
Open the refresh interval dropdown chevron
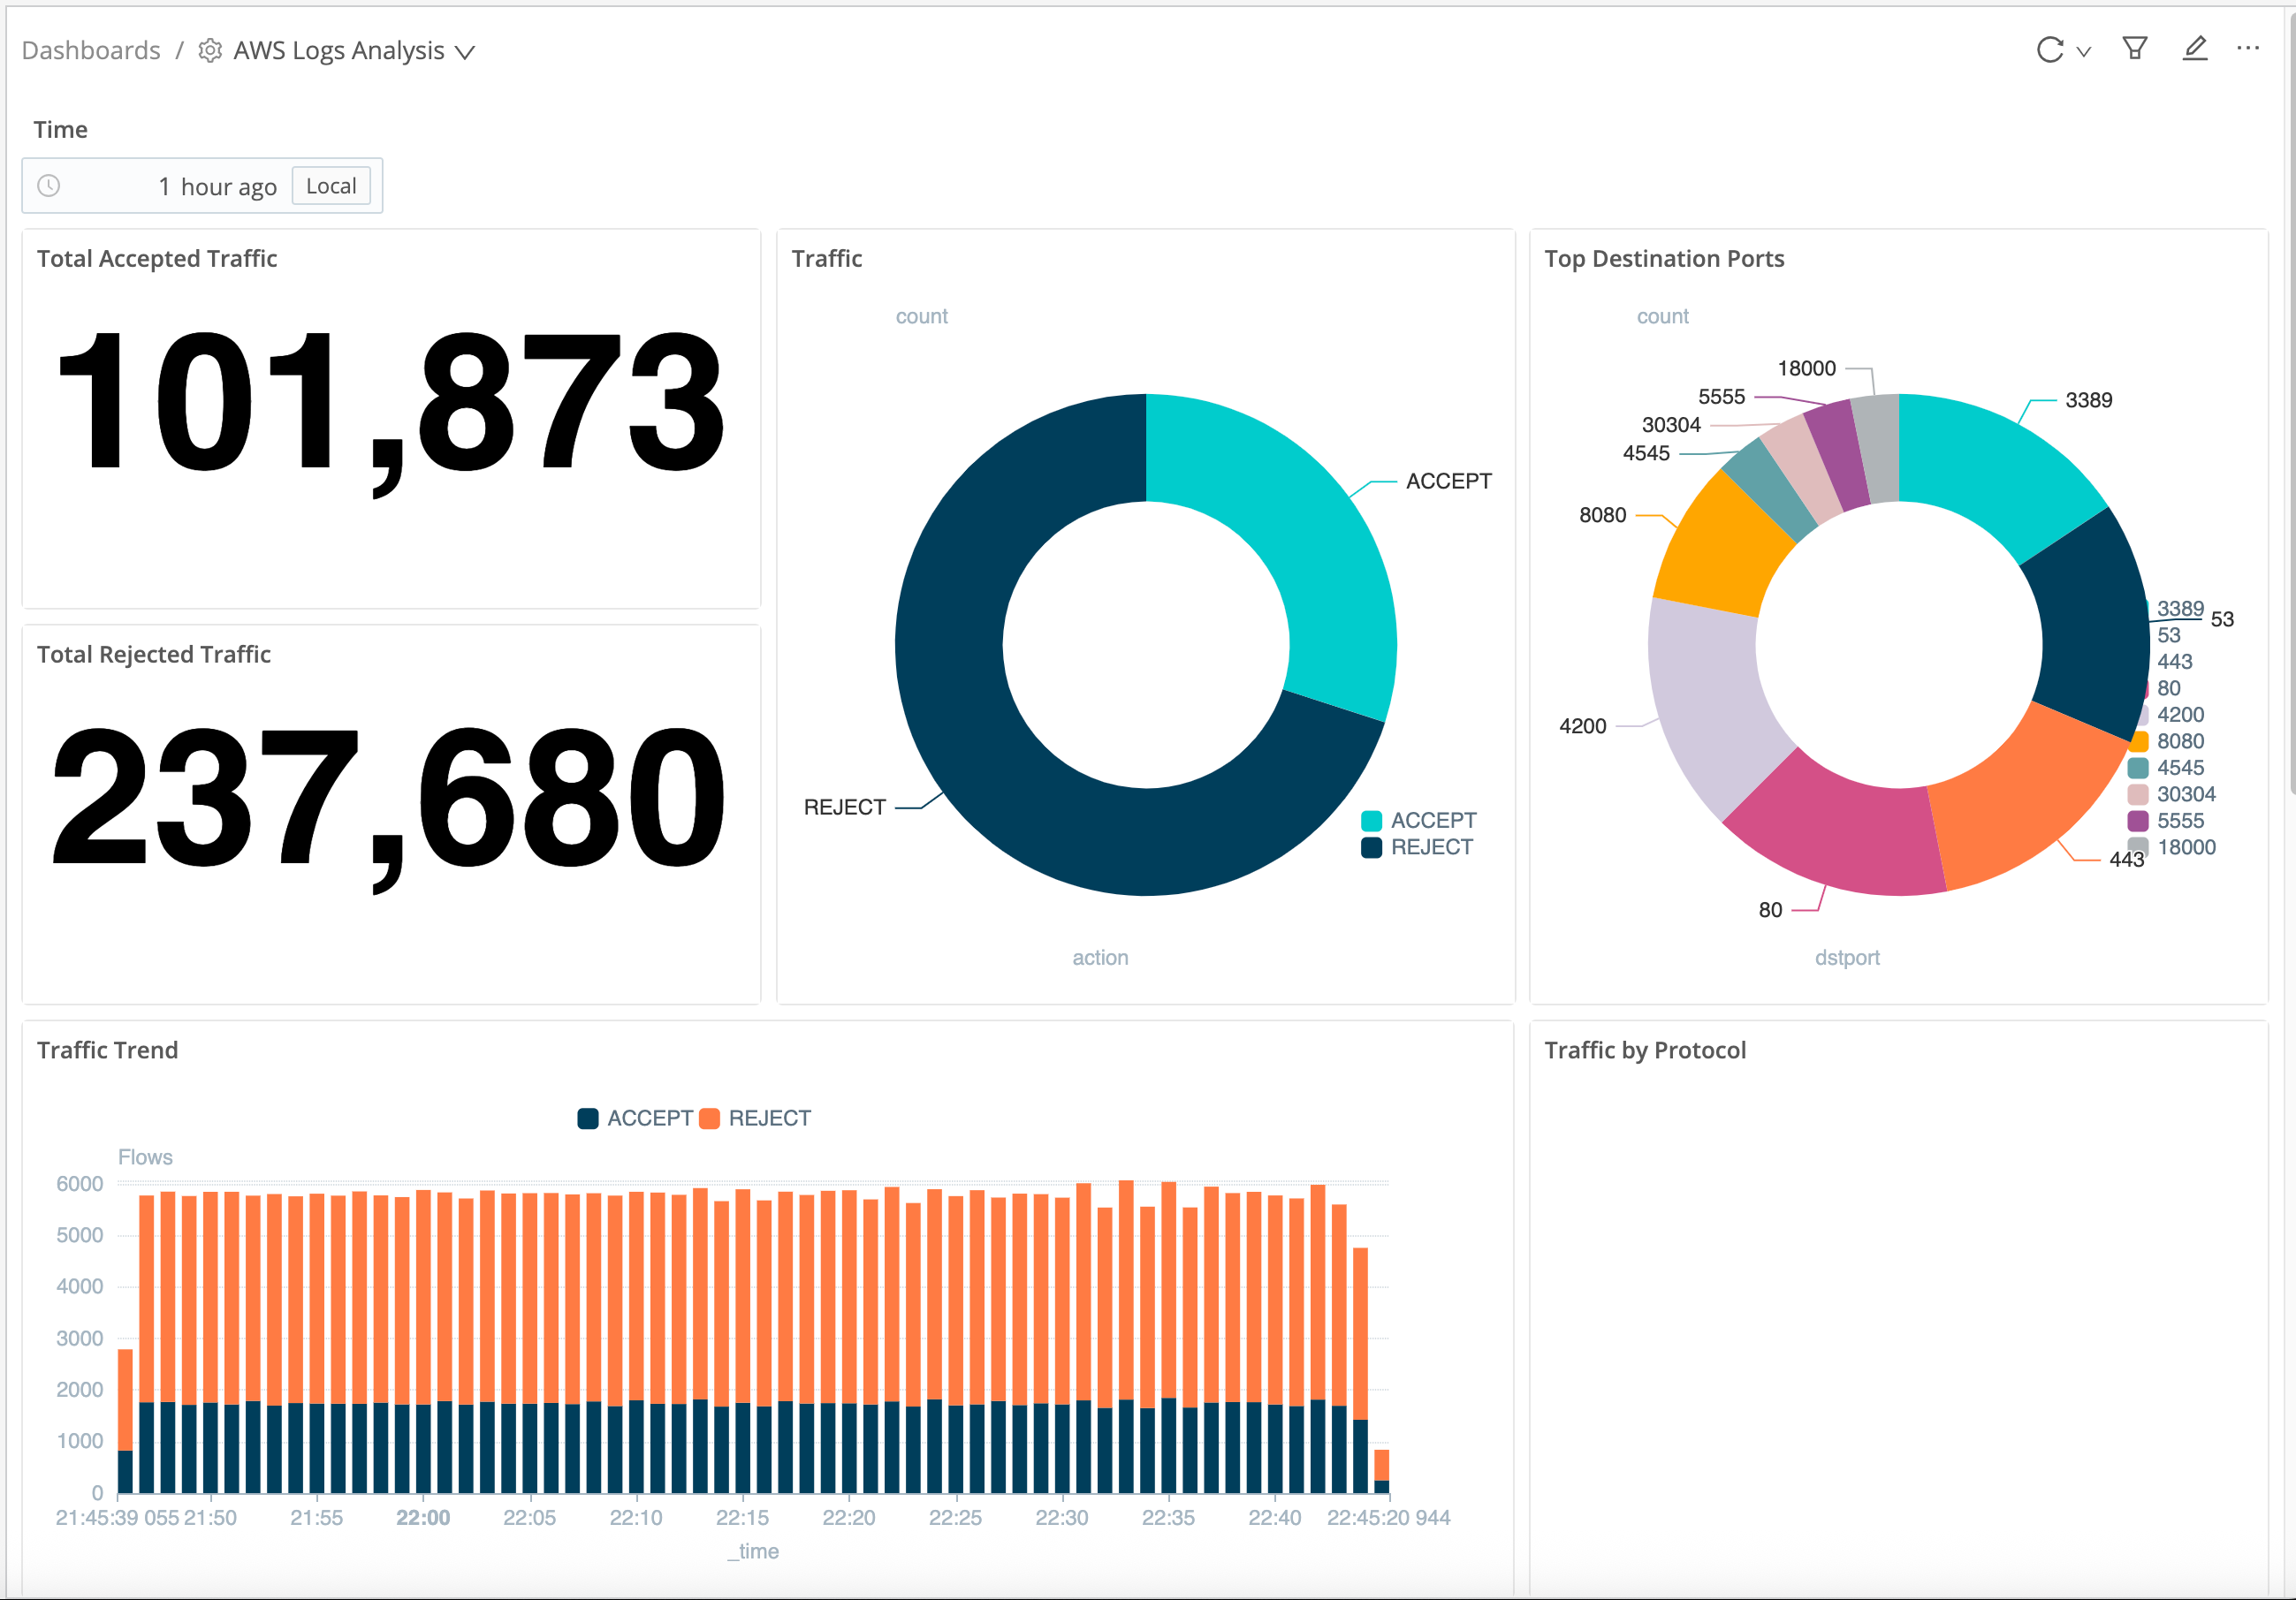(2083, 50)
